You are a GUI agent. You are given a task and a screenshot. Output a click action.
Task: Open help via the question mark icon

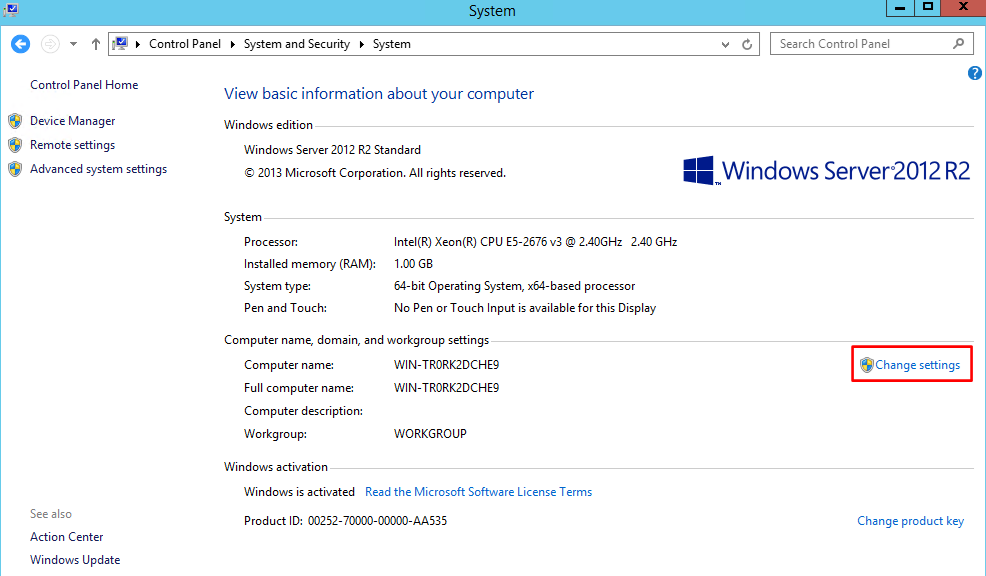point(975,74)
